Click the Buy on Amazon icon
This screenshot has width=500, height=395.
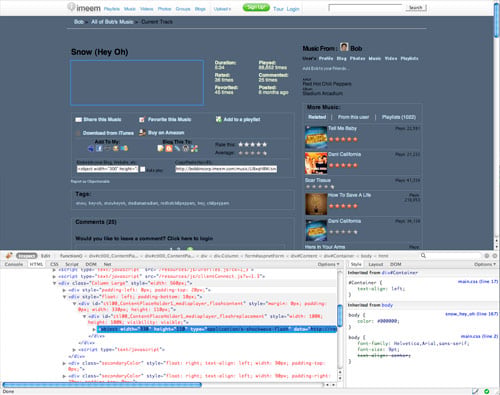[x=142, y=132]
